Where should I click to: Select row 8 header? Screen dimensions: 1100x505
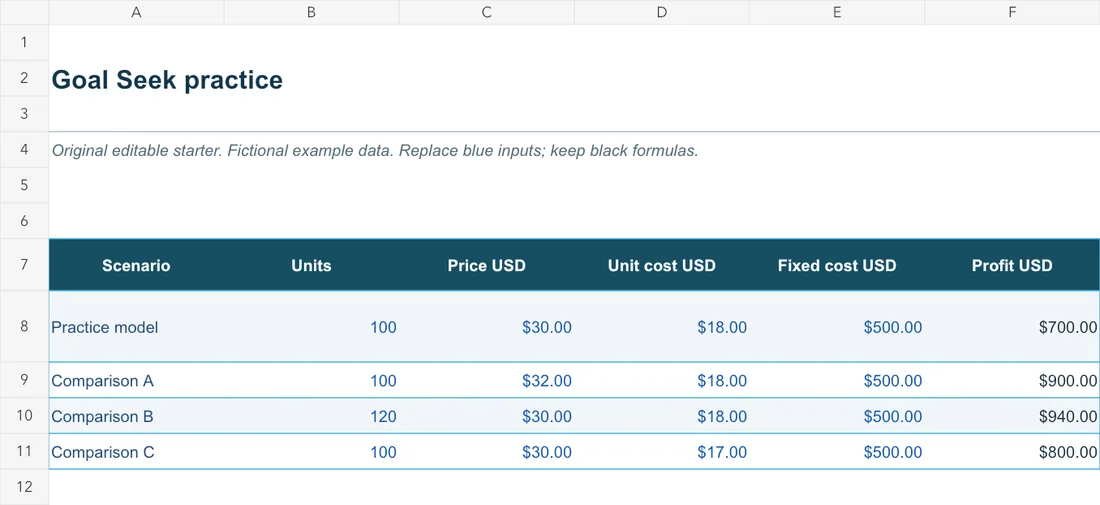click(24, 326)
